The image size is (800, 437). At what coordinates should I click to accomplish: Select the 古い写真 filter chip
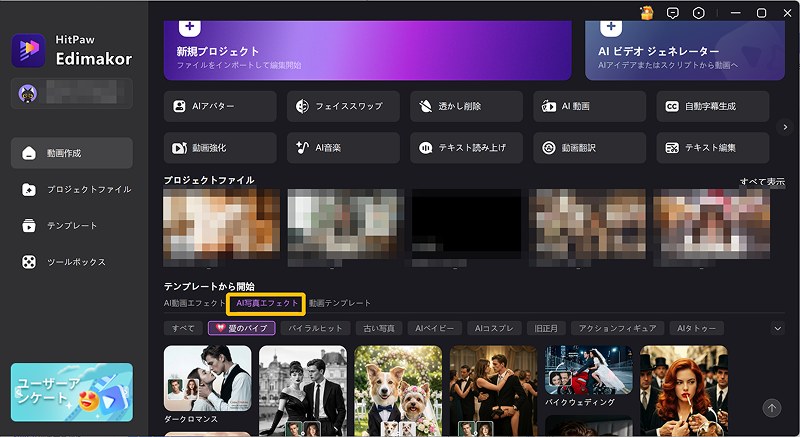(x=379, y=328)
